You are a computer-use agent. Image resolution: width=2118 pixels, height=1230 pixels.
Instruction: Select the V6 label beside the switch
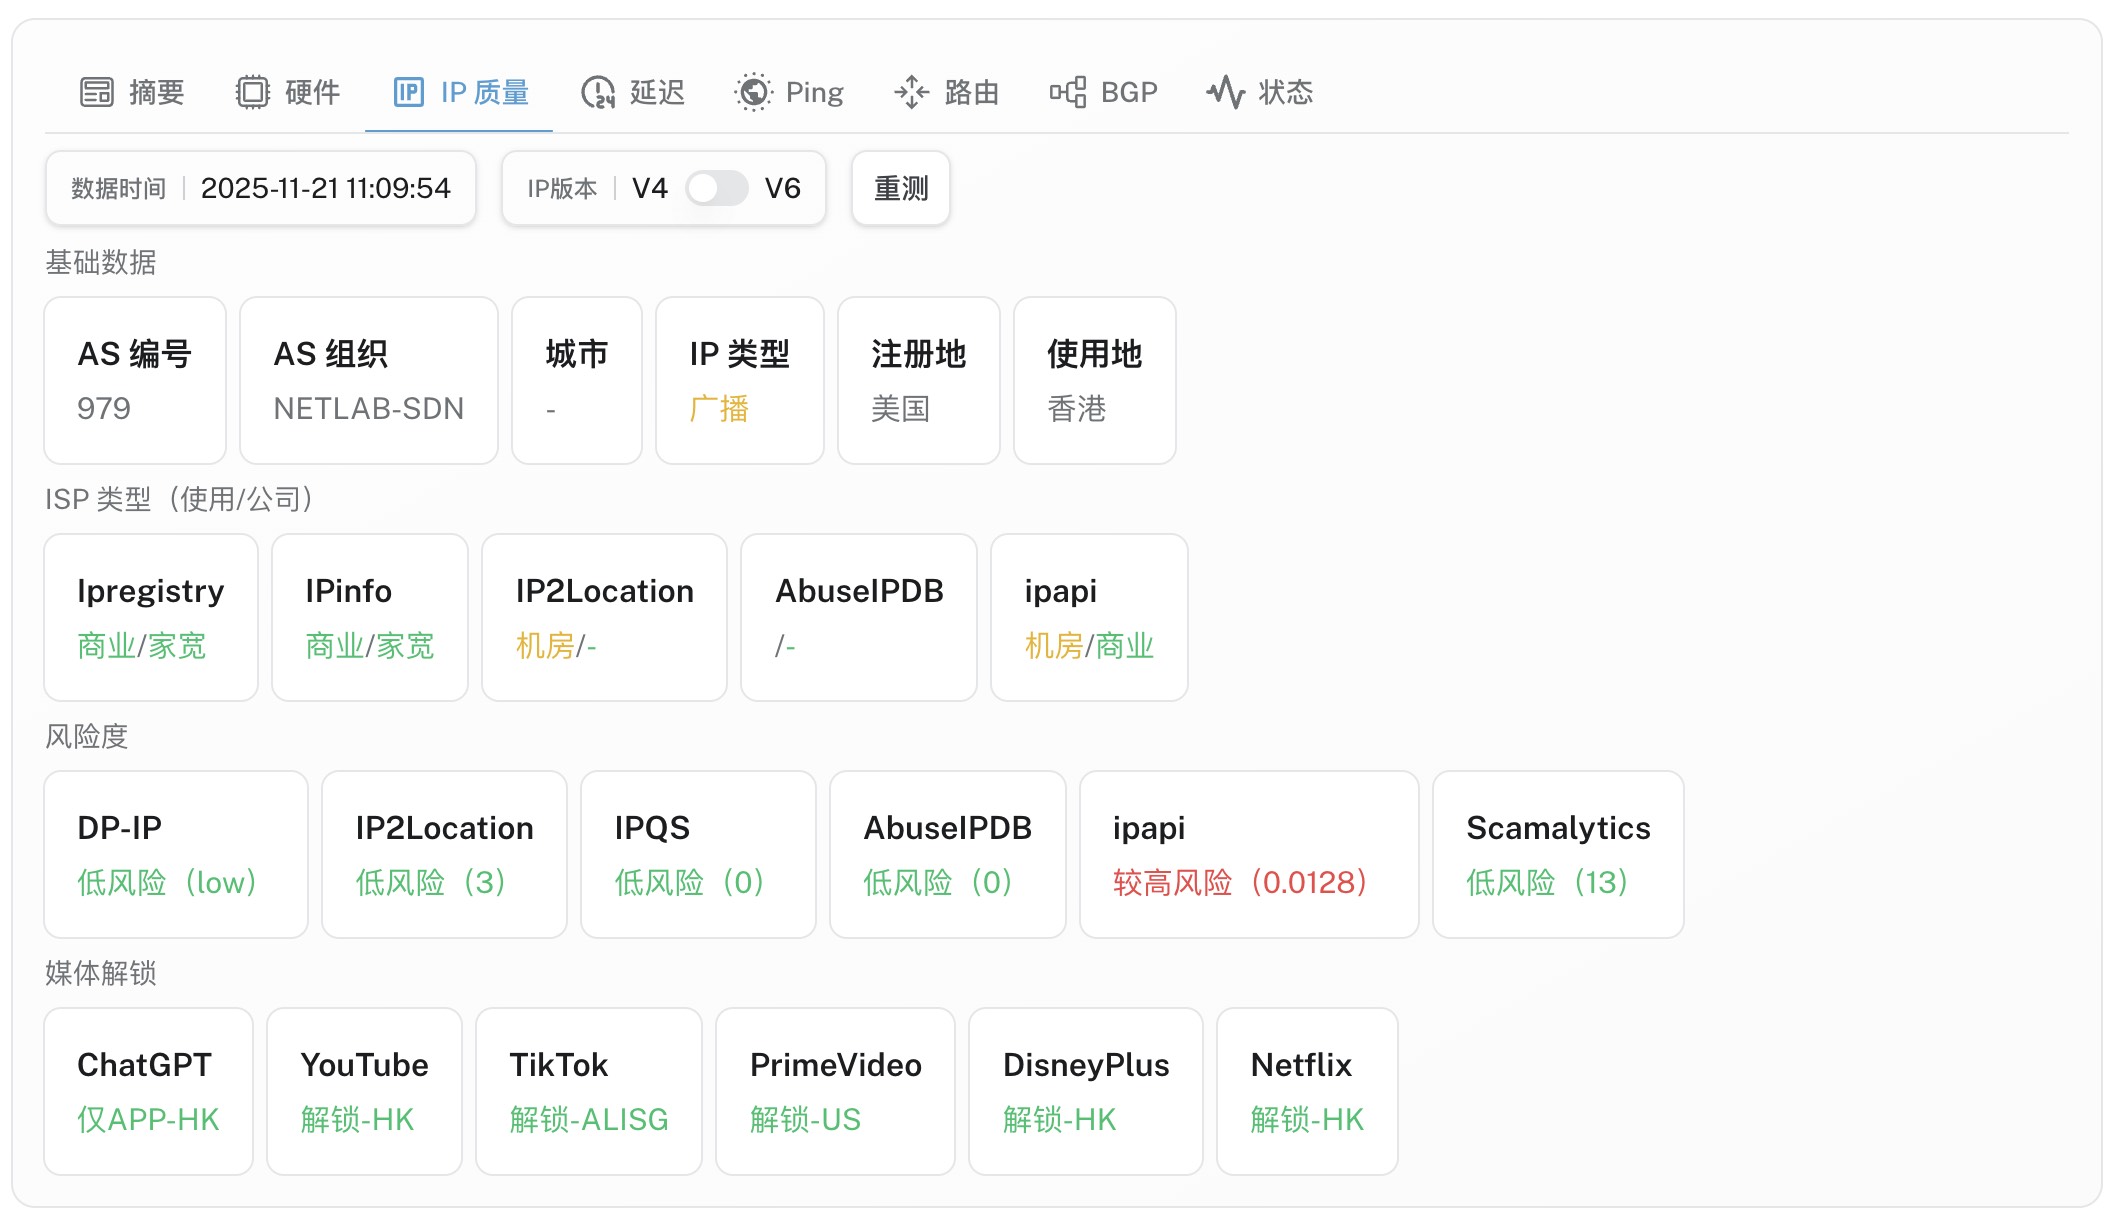coord(782,188)
